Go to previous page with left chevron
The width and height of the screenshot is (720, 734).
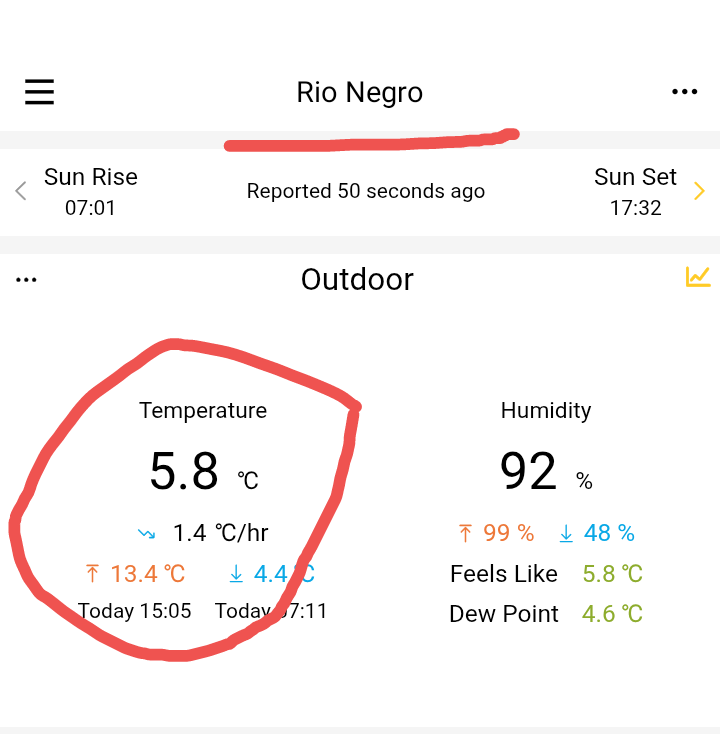click(x=21, y=191)
